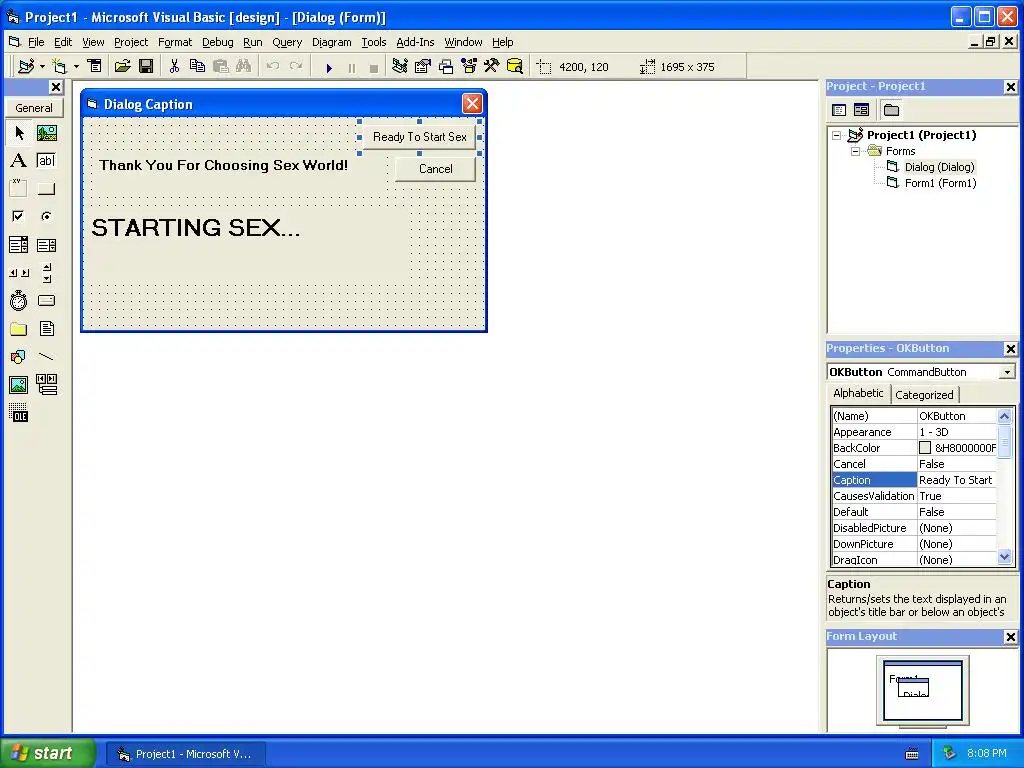Select the PictureBox control tool
Screen dimensions: 1024x768
[x=46, y=133]
